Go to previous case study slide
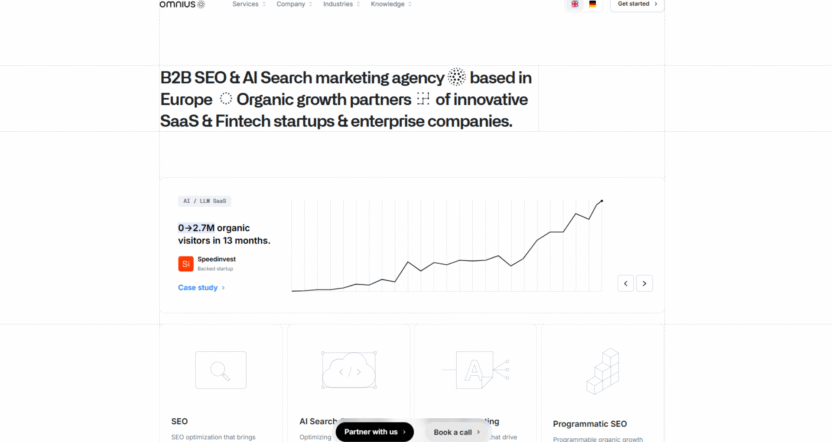The width and height of the screenshot is (832, 442). 626,283
